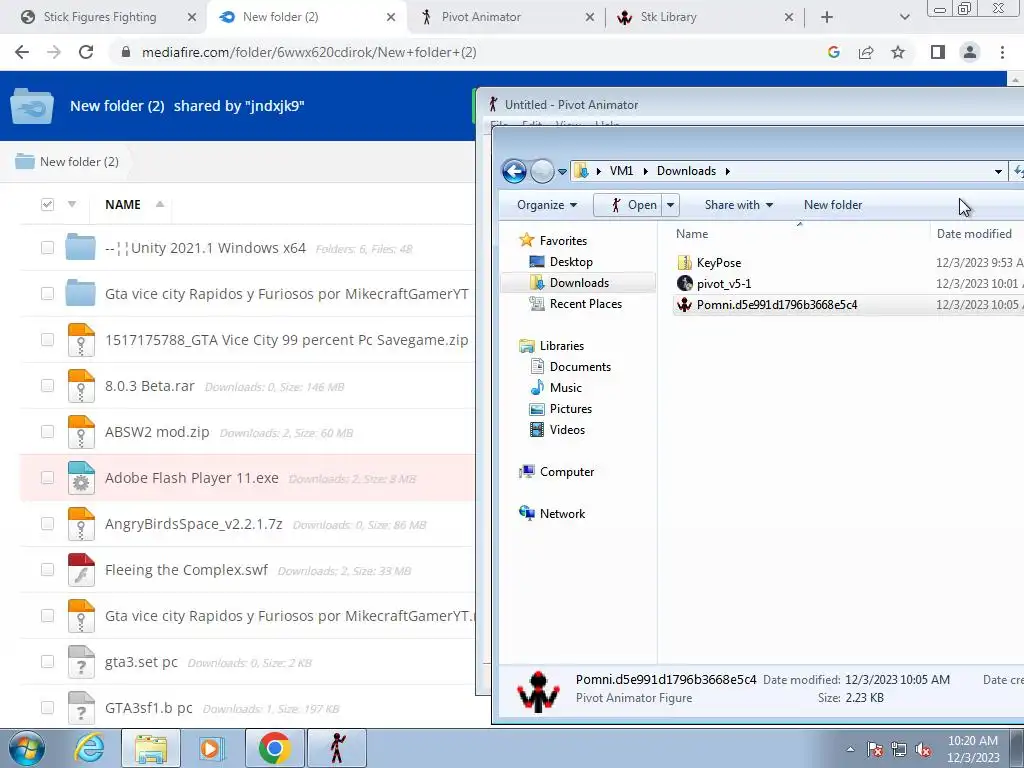Image resolution: width=1024 pixels, height=768 pixels.
Task: Expand Open button dropdown arrow
Action: tap(671, 205)
